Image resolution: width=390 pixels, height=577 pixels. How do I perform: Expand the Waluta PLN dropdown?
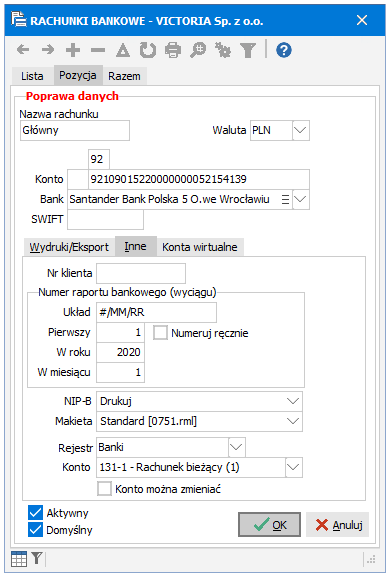[301, 130]
